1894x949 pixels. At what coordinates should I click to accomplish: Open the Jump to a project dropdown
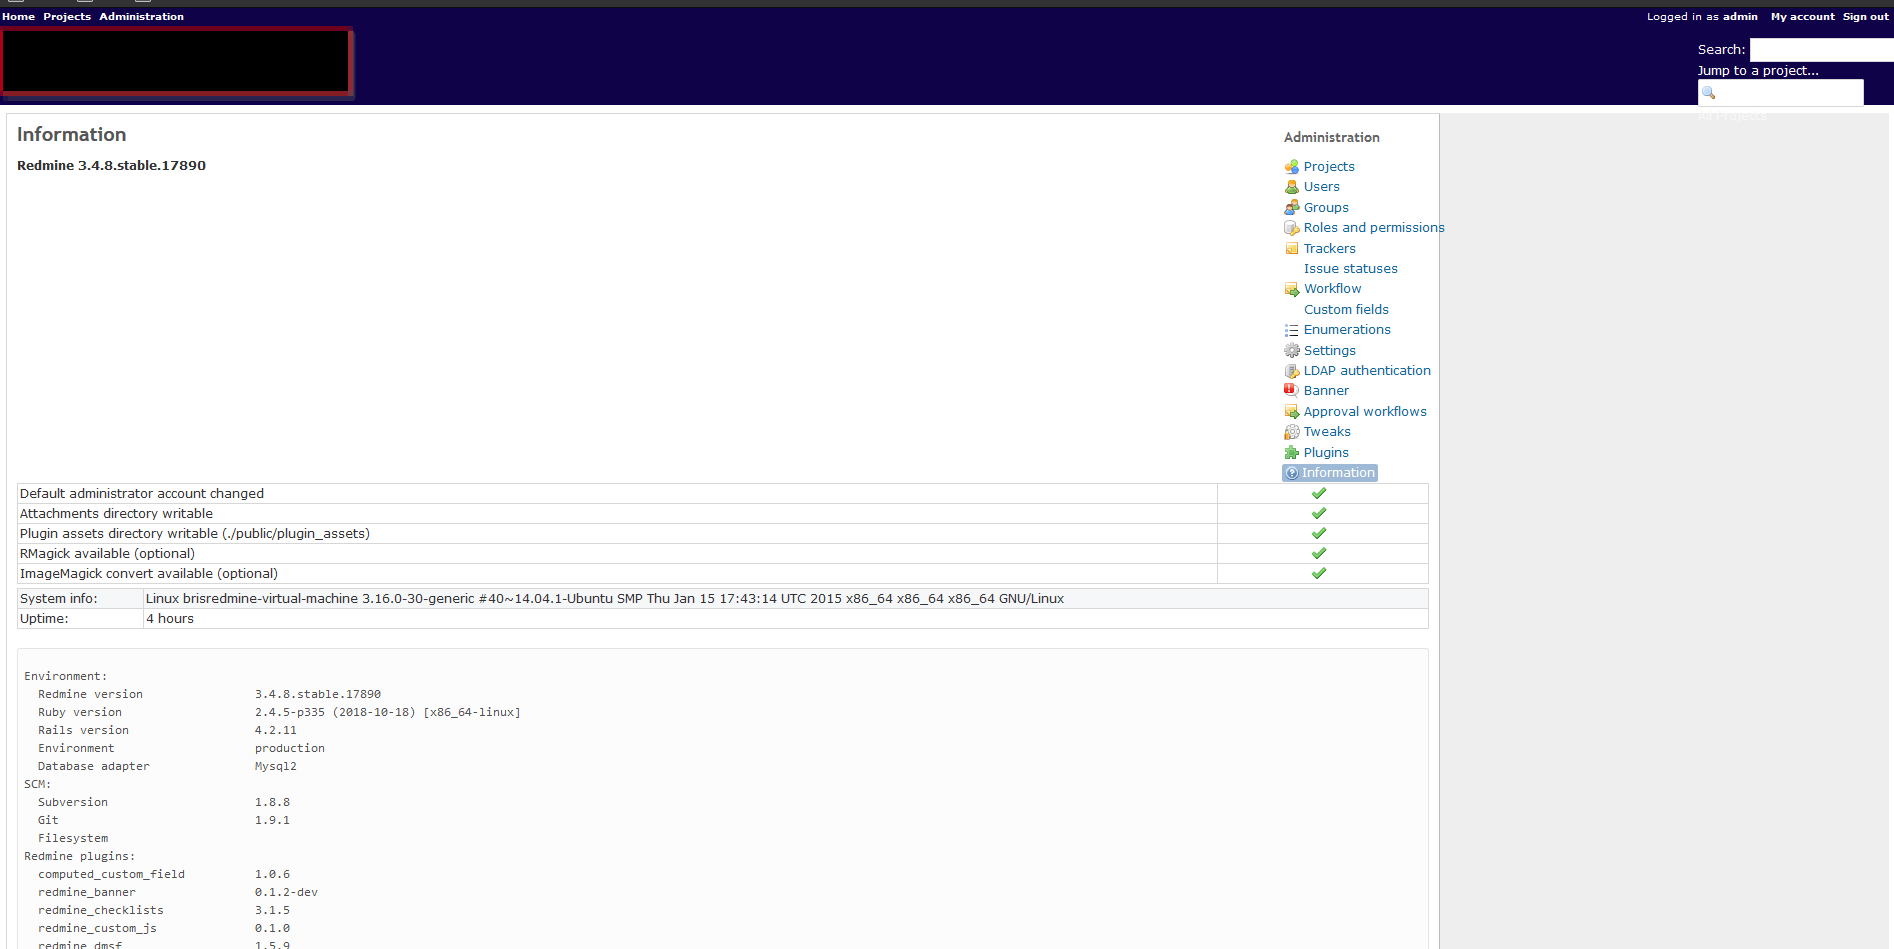pos(1758,71)
